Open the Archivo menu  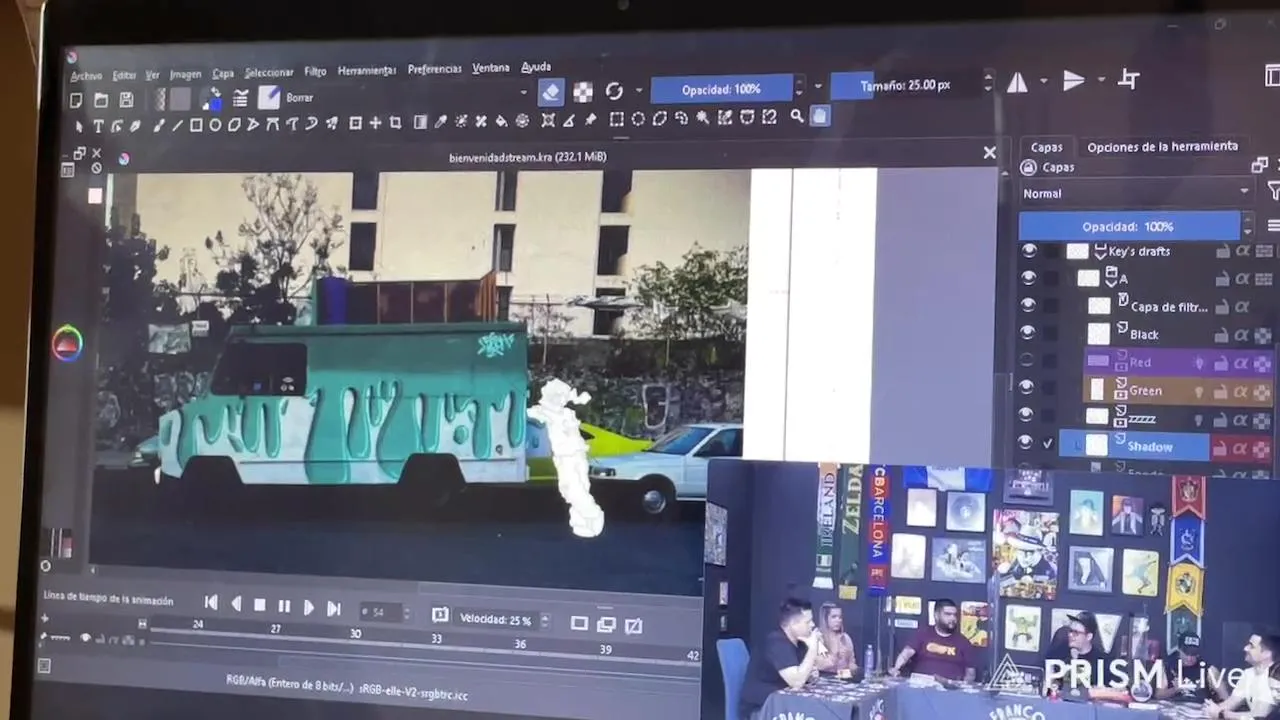click(86, 76)
